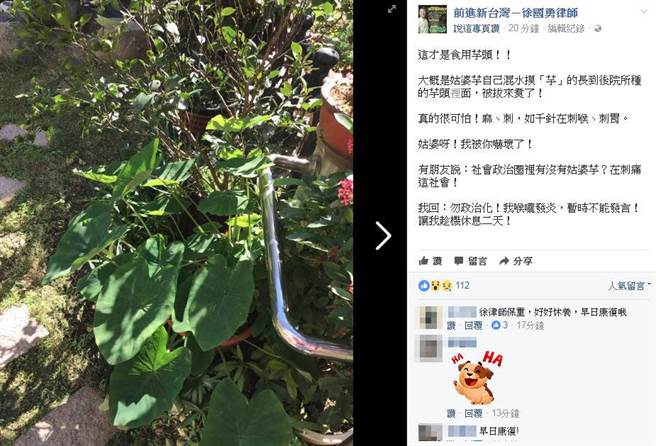Screen dimensions: 656x446
Task: Enter fullscreen with the expand icon
Action: pos(392,9)
